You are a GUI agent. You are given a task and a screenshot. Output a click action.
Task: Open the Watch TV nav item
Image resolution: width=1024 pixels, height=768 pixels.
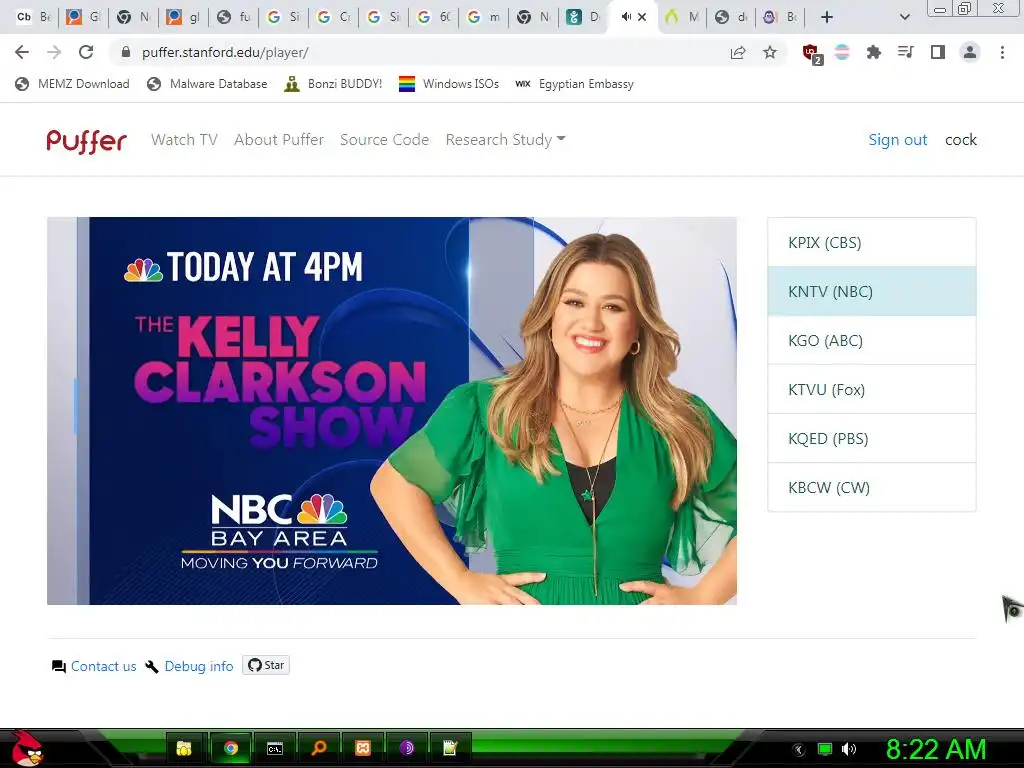pyautogui.click(x=184, y=140)
